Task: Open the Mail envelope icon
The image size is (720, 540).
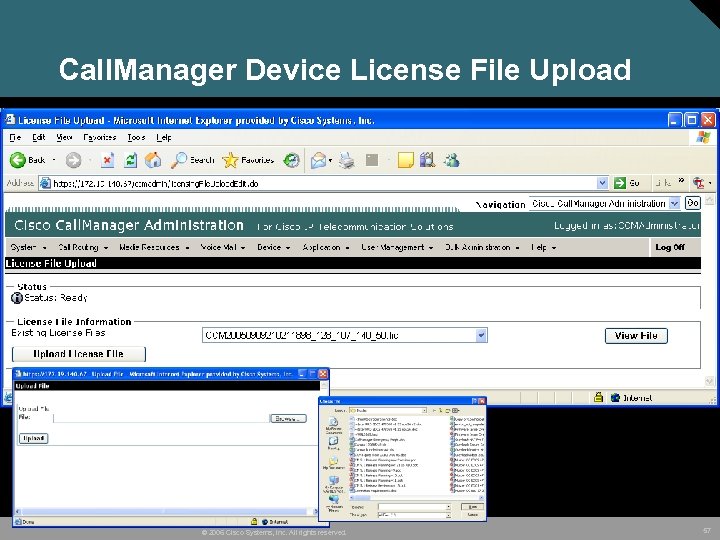Action: coord(318,160)
